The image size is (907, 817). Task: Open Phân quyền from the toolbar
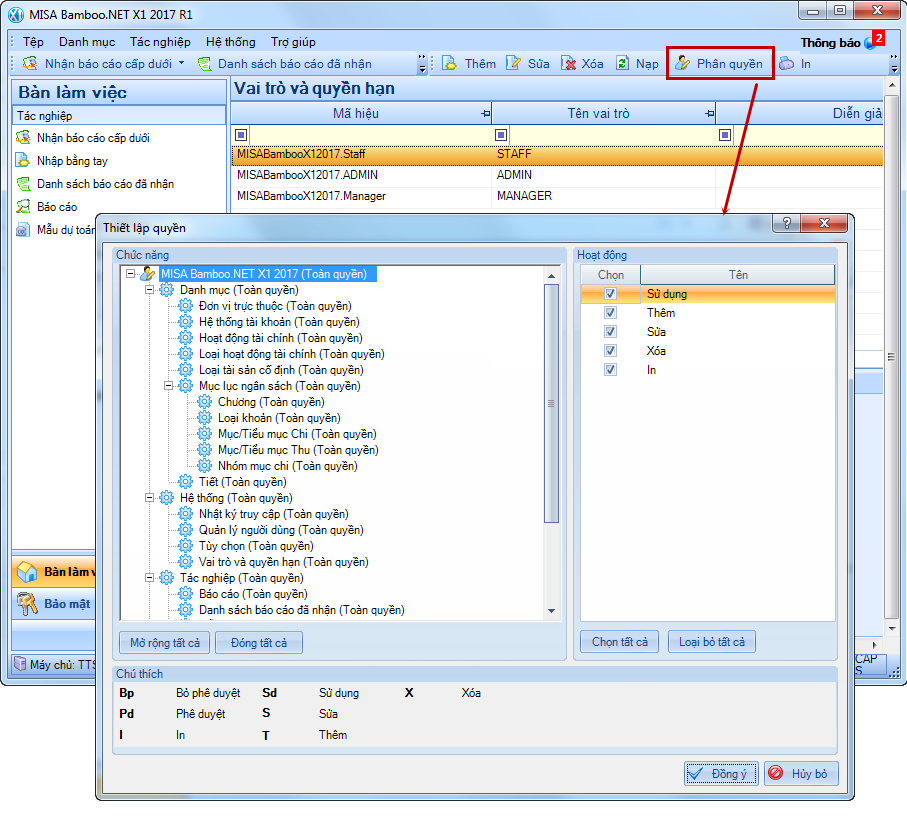tap(720, 64)
